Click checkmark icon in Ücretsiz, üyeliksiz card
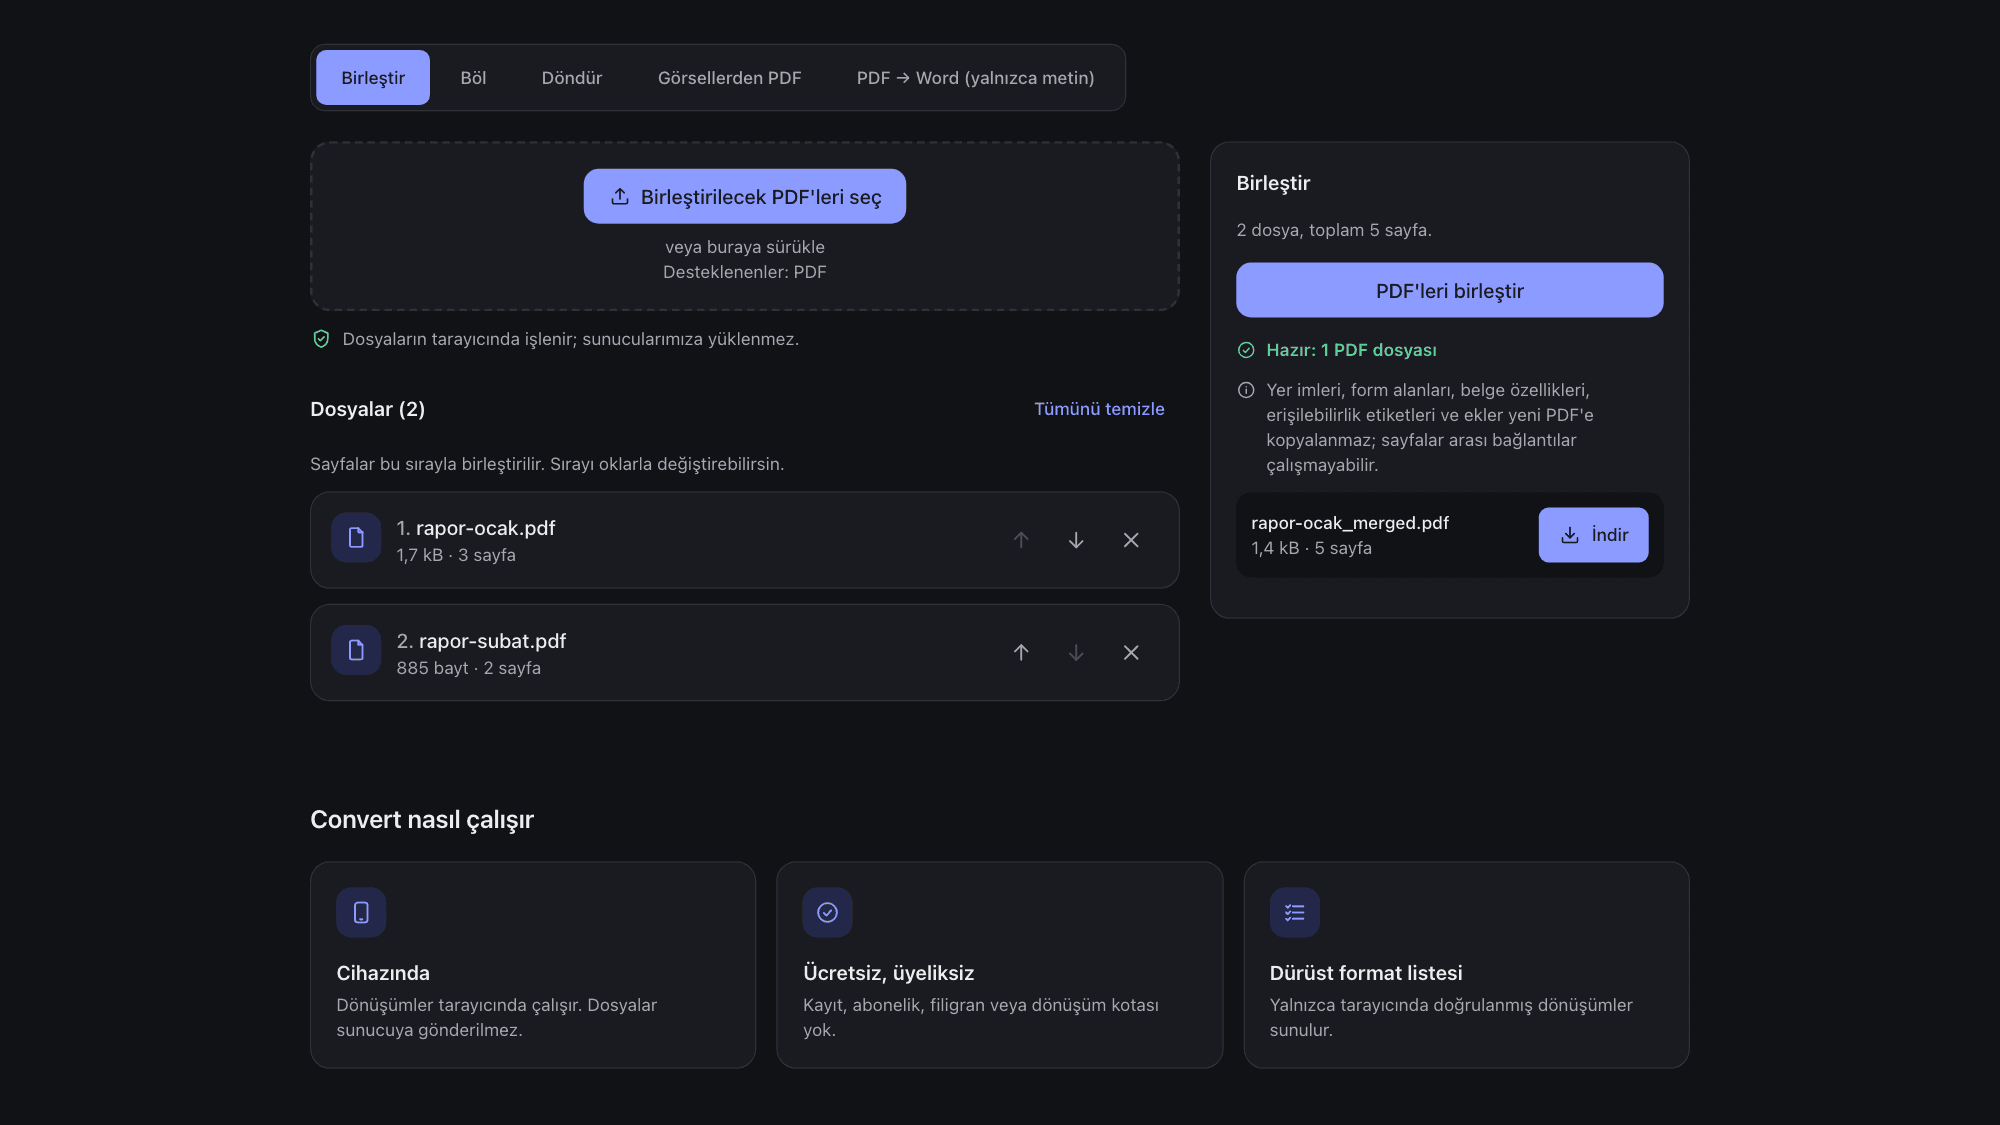Screen dimensions: 2000x1125 (827, 912)
